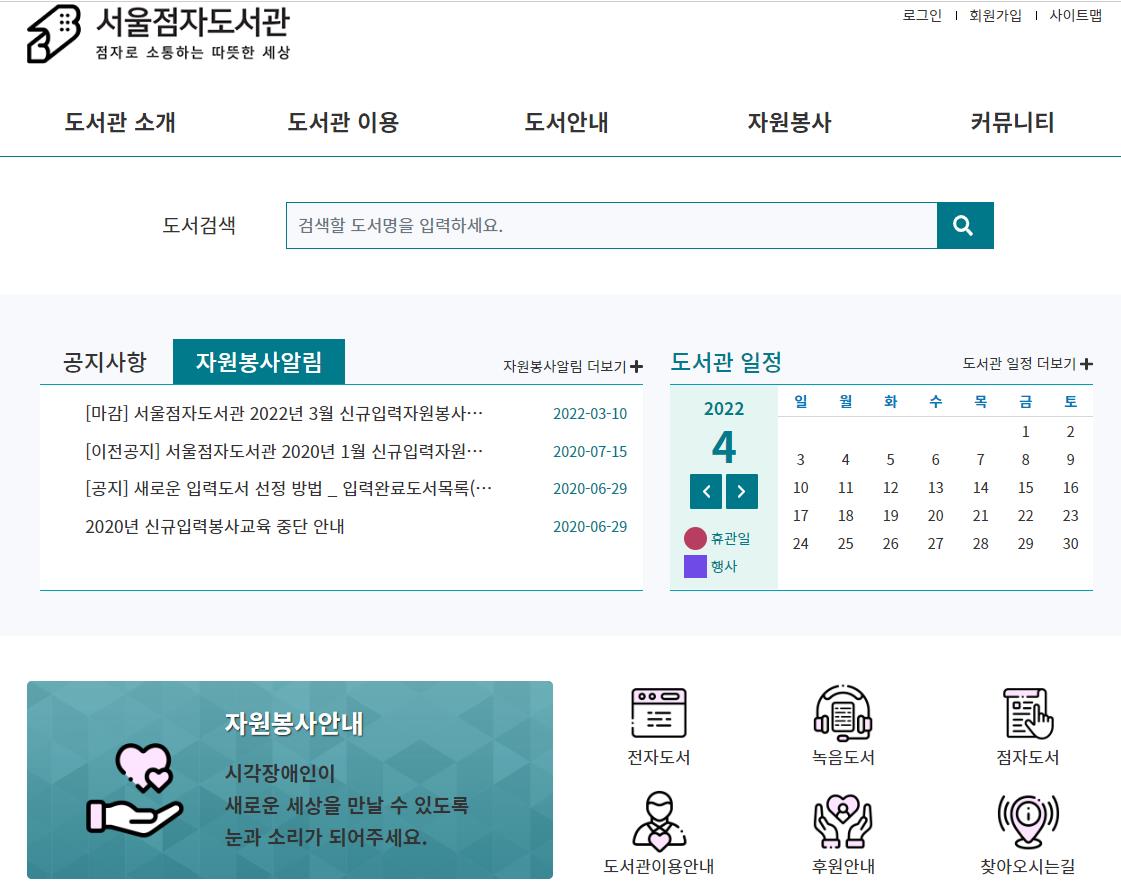Open the 도서관이용안내 icon

pos(658,833)
